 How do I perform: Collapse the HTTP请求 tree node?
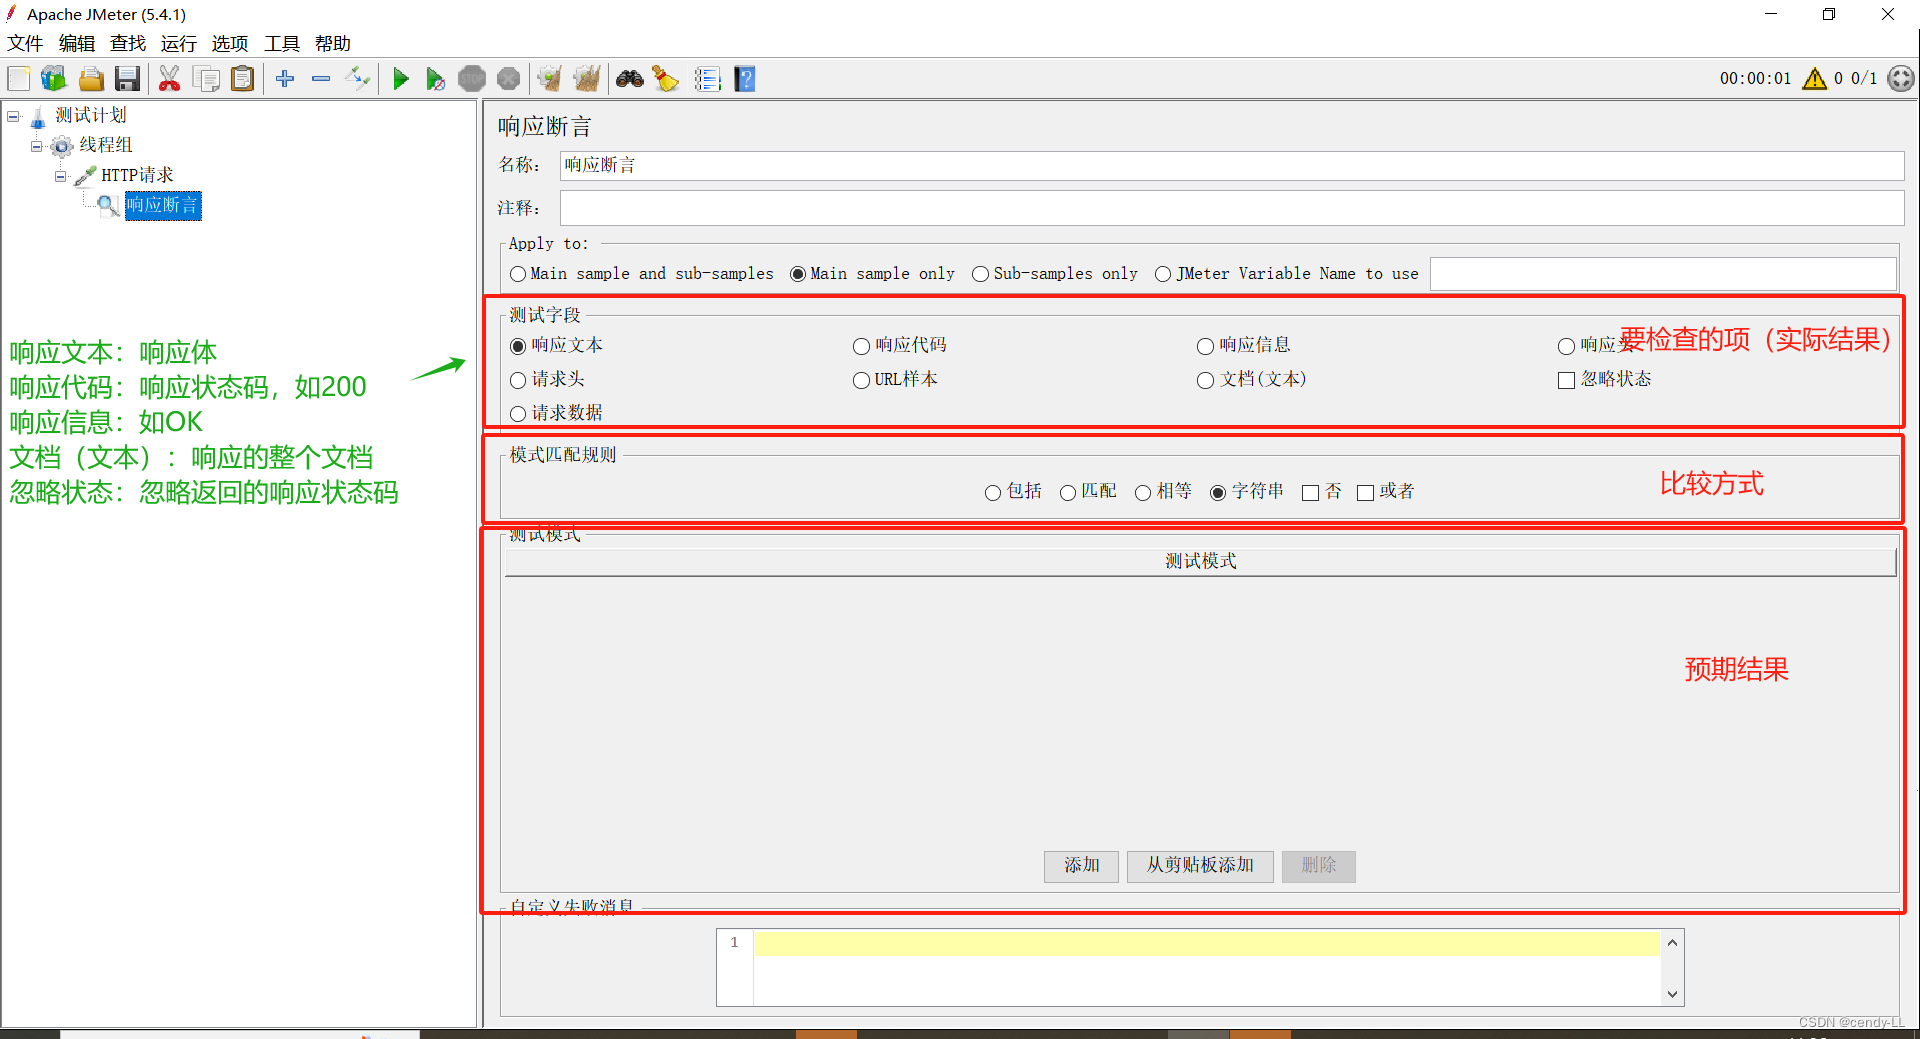(x=61, y=175)
